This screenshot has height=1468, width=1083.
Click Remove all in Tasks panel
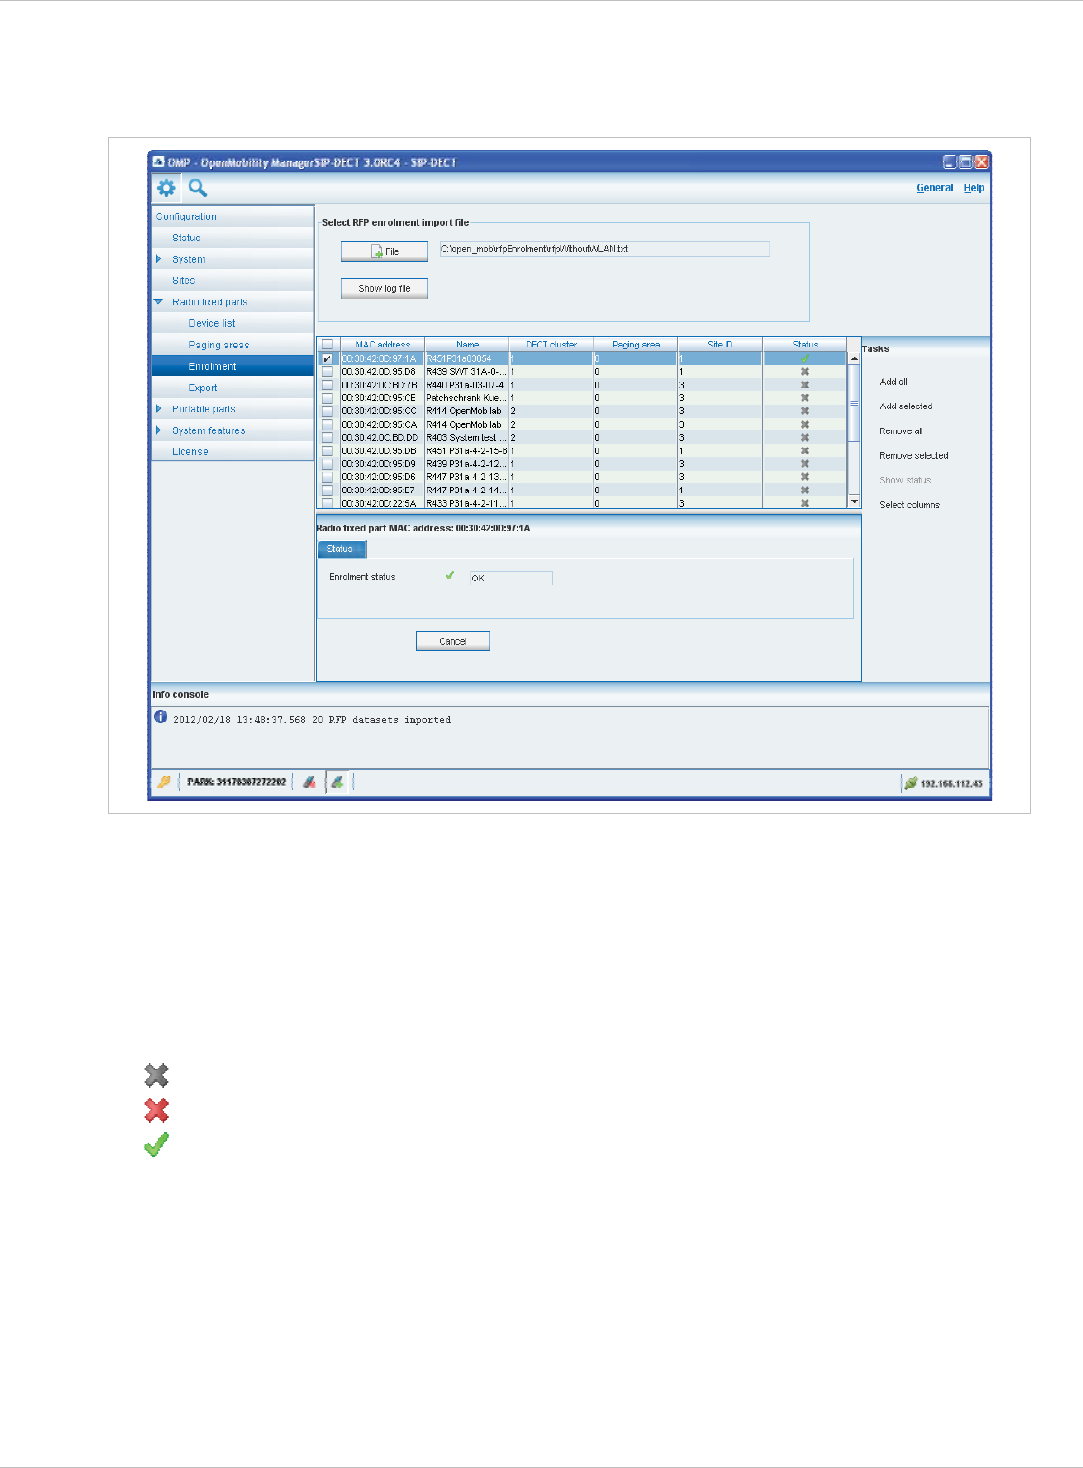901,431
